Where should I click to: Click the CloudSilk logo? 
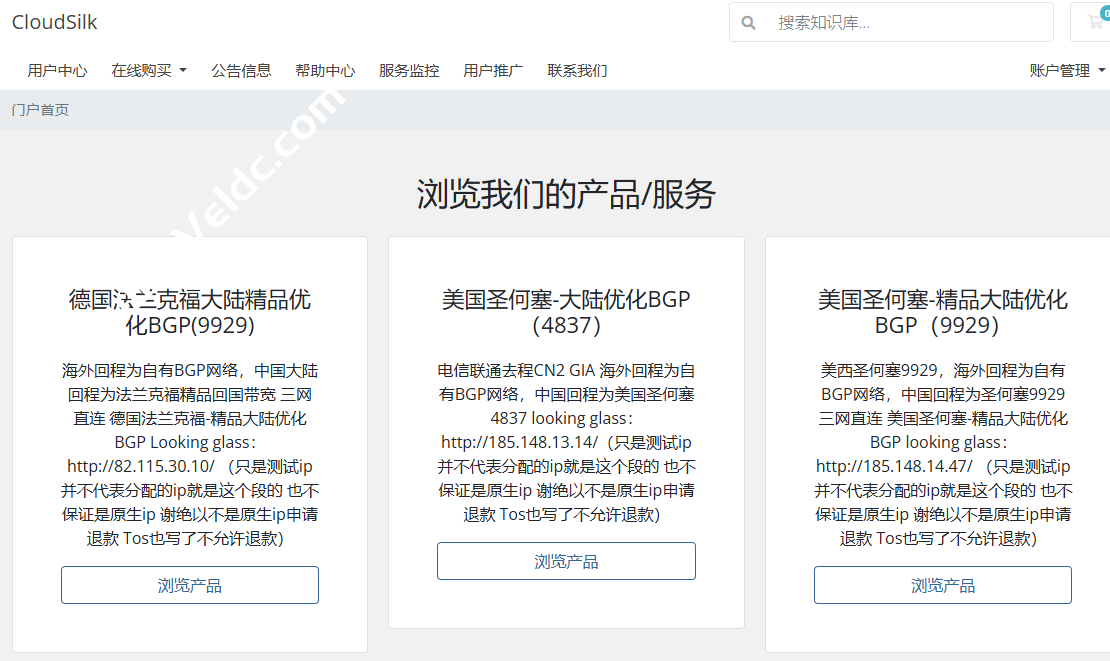pos(53,21)
